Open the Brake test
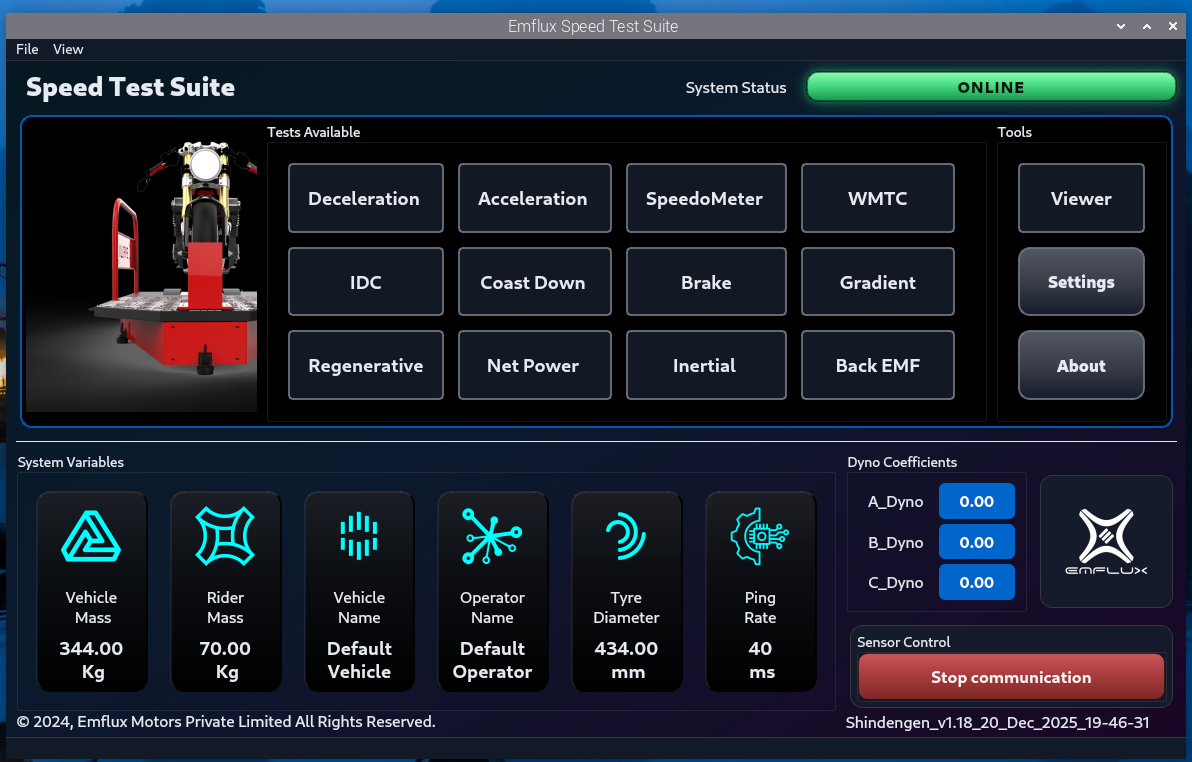 point(706,282)
